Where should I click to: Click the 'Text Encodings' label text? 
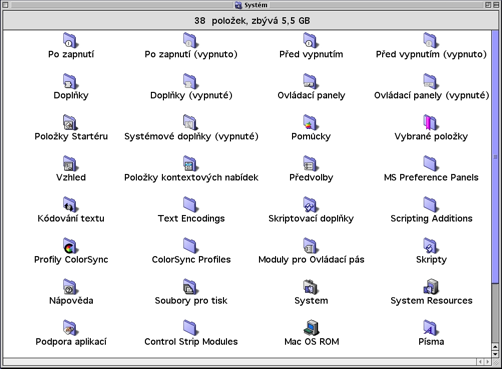click(191, 219)
